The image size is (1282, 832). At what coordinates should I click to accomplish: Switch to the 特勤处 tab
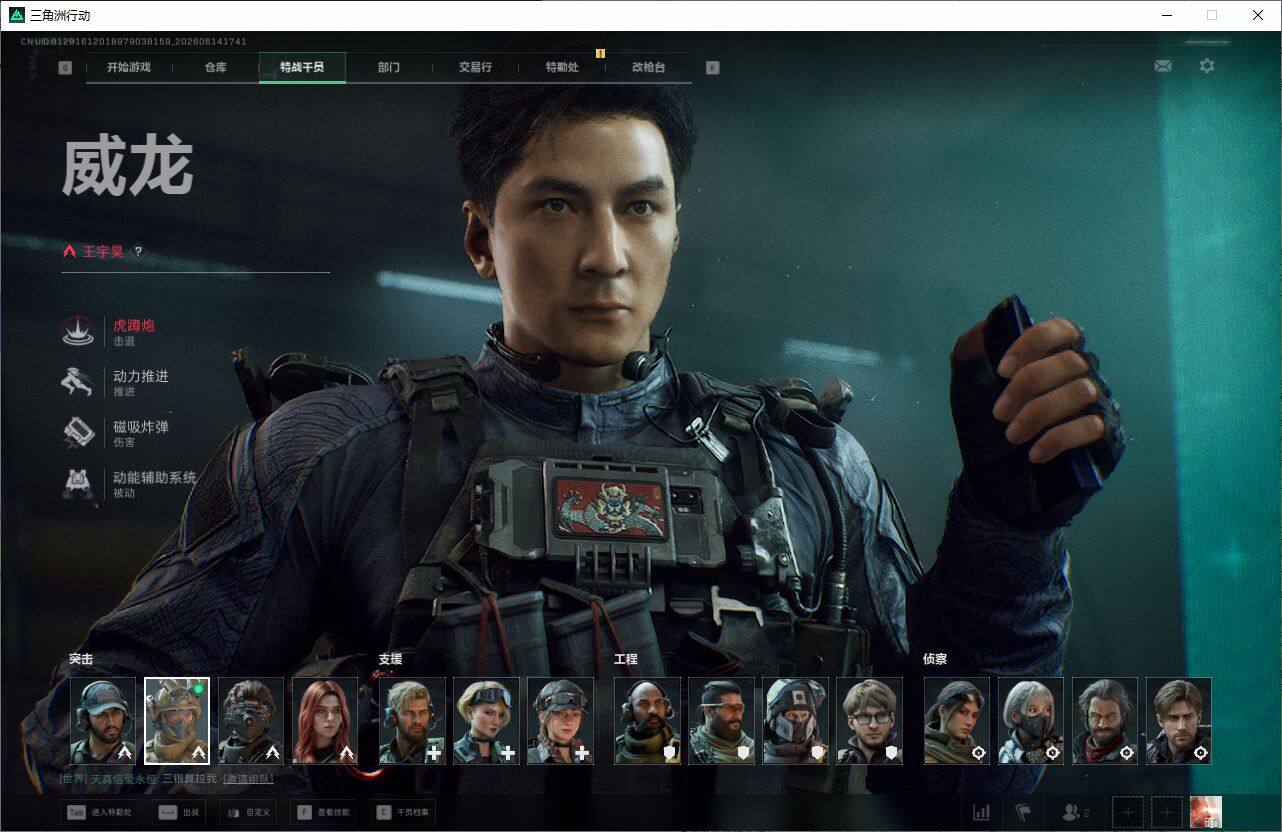pos(562,67)
